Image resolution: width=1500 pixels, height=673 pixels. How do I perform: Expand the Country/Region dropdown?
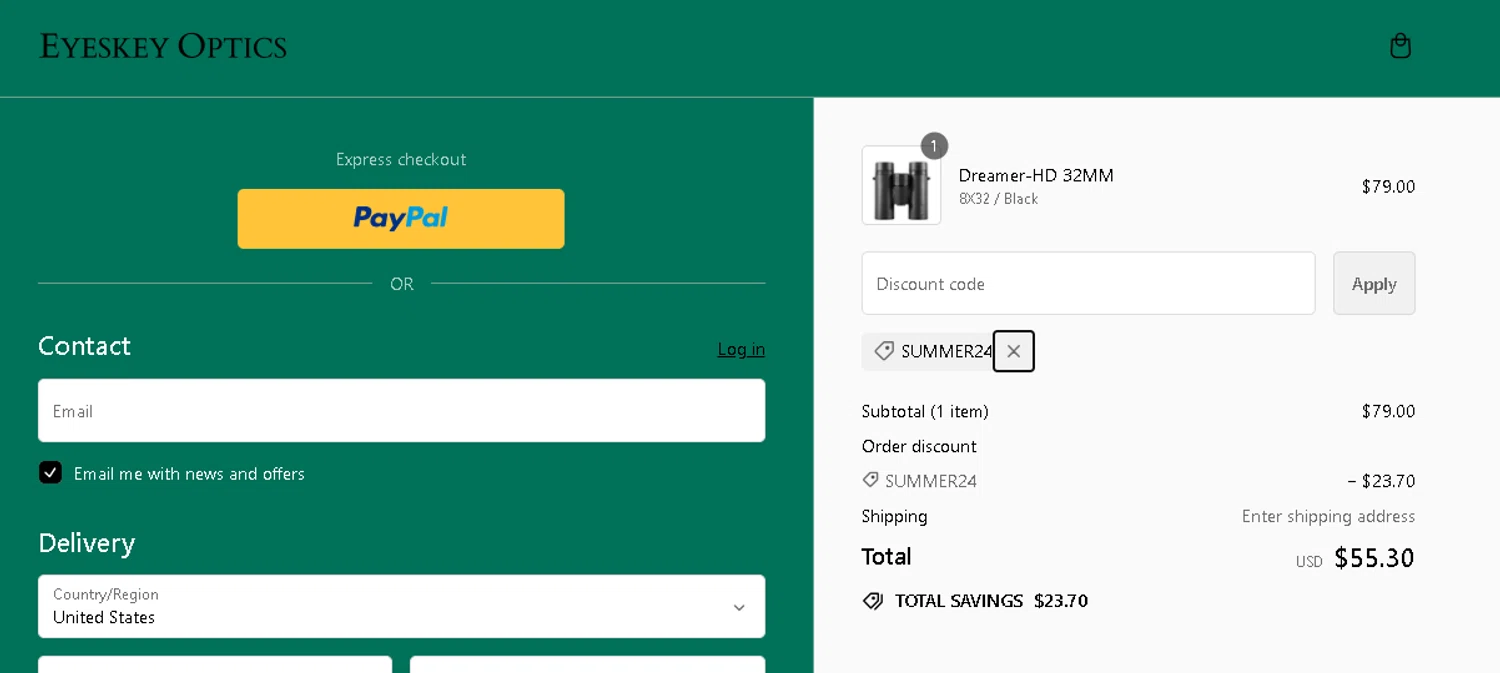click(x=401, y=606)
